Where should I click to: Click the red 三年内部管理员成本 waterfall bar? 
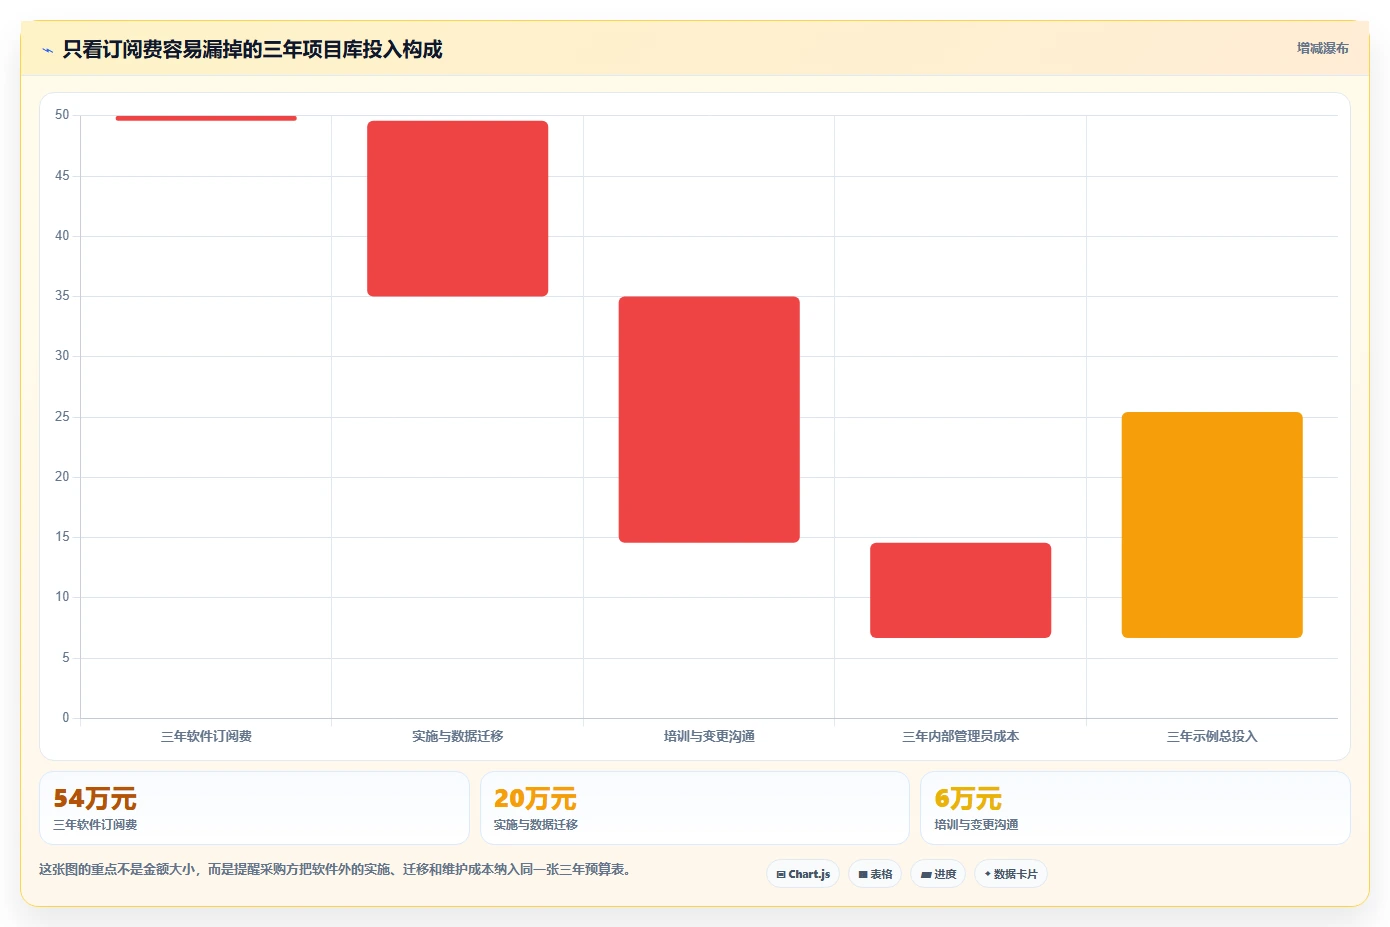click(x=960, y=590)
